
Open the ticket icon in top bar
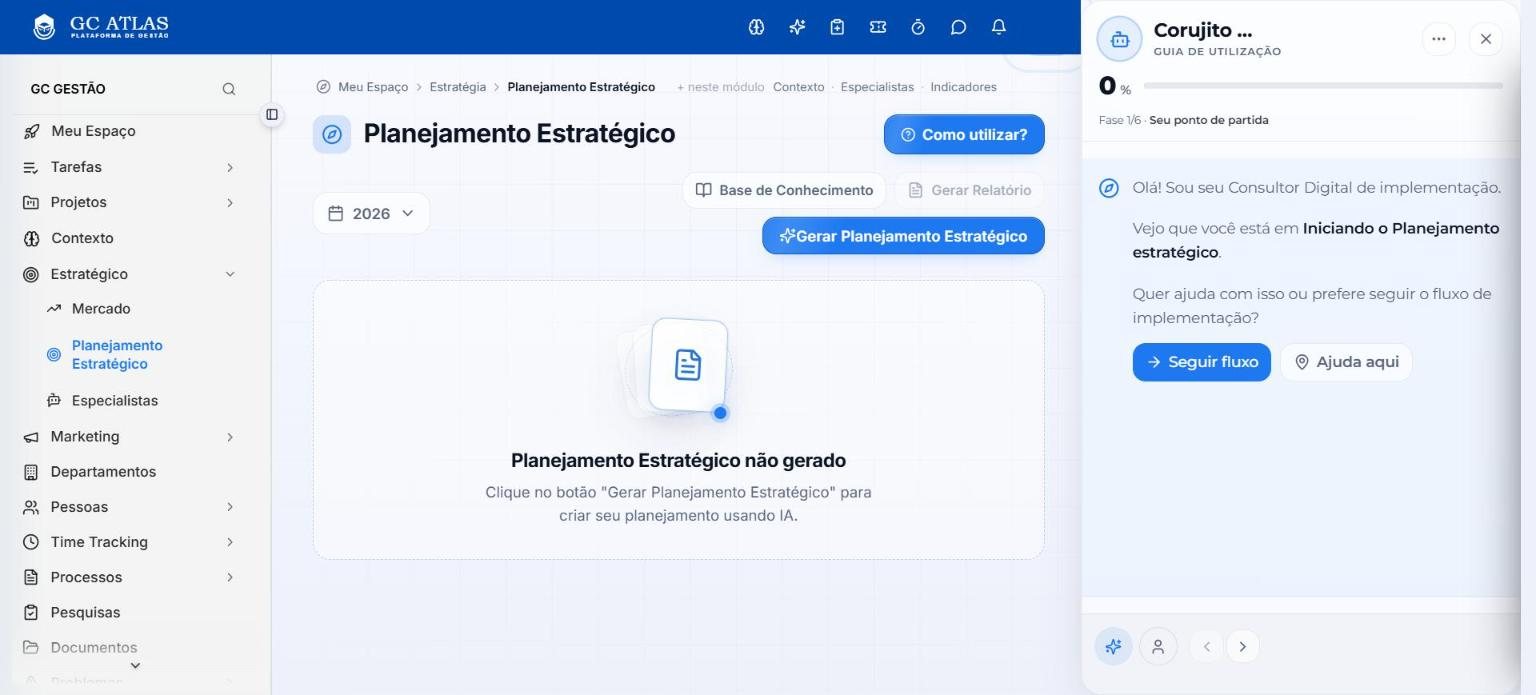pyautogui.click(x=878, y=27)
